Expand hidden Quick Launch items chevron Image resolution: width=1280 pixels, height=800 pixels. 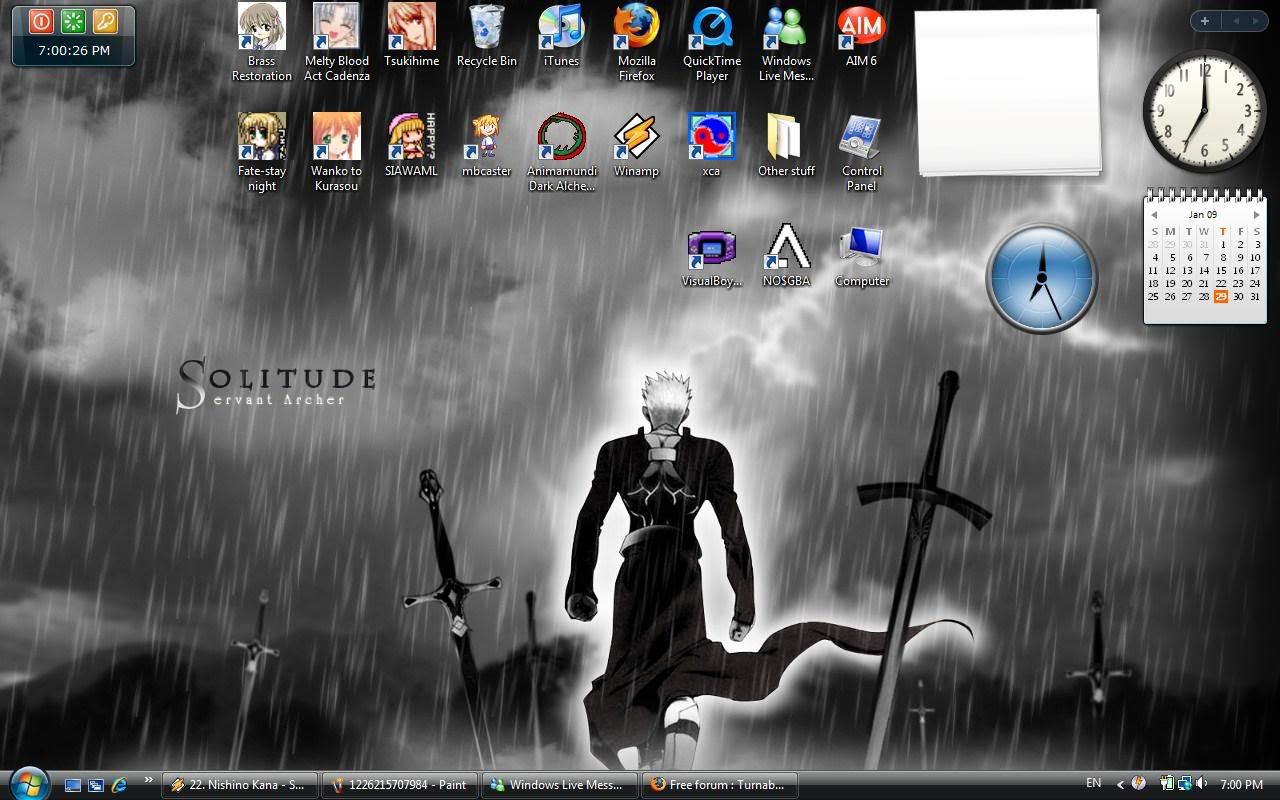[x=149, y=780]
